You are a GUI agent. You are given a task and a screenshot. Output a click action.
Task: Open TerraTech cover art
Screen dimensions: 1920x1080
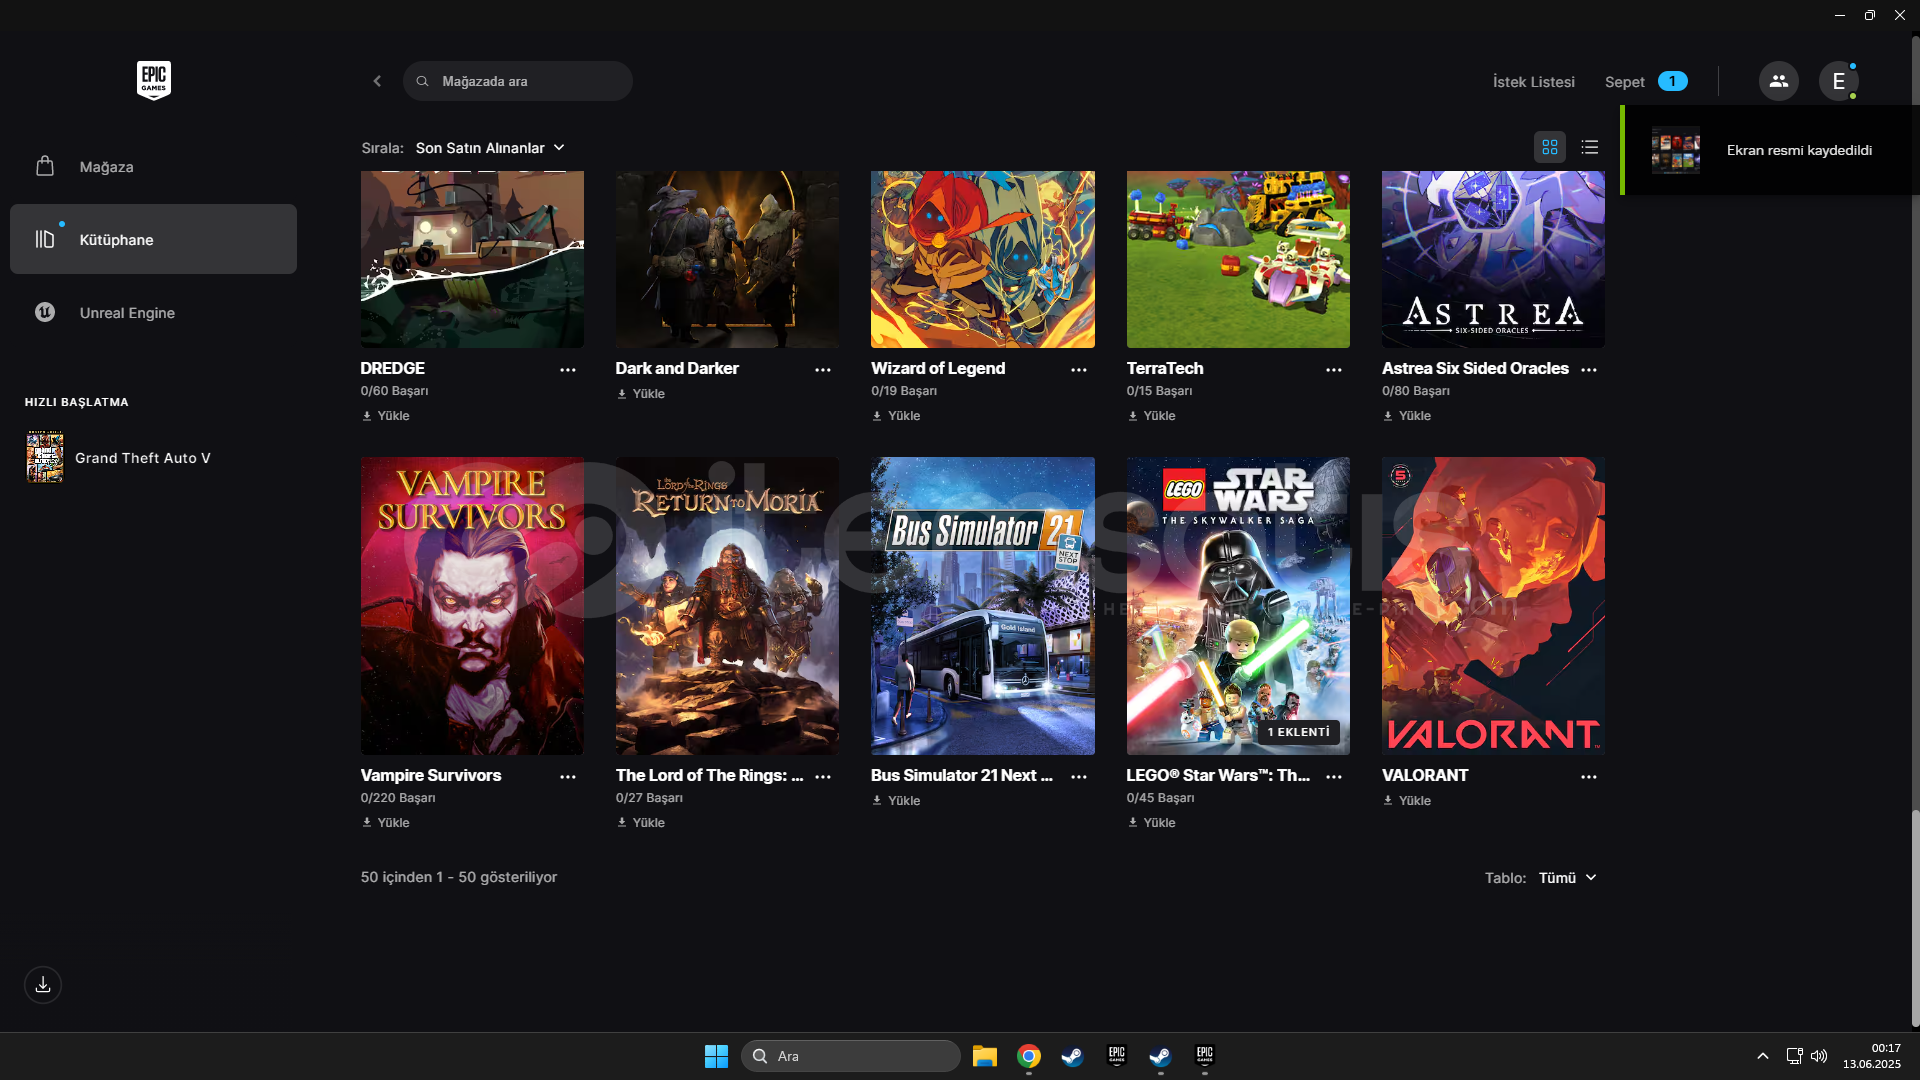click(x=1238, y=259)
